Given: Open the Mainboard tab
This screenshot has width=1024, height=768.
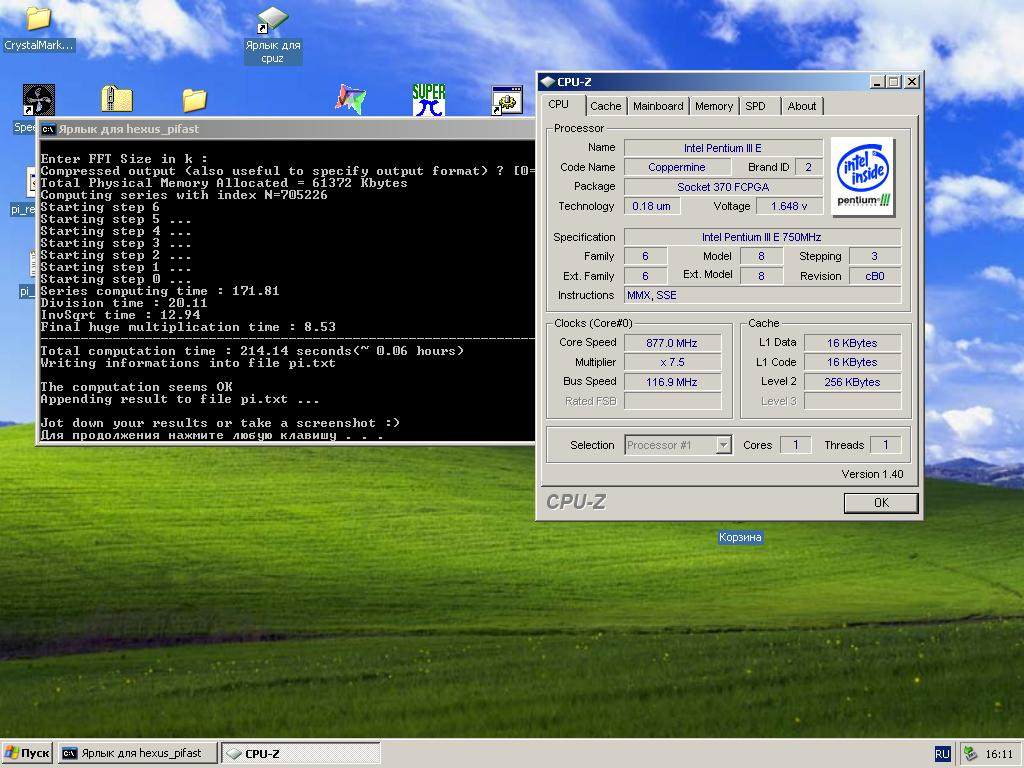Looking at the screenshot, I should 658,106.
